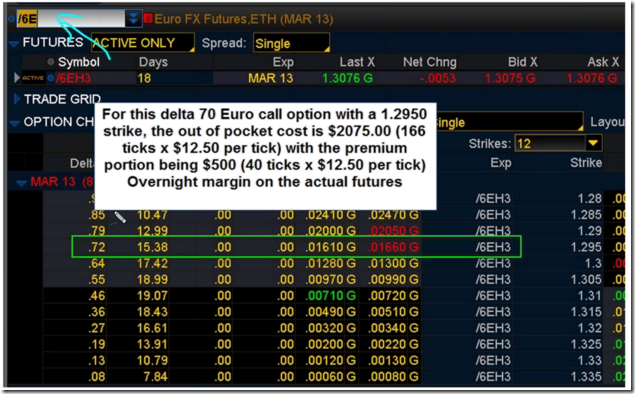Collapse the FUTURES section
Image resolution: width=635 pixels, height=394 pixels.
14,43
